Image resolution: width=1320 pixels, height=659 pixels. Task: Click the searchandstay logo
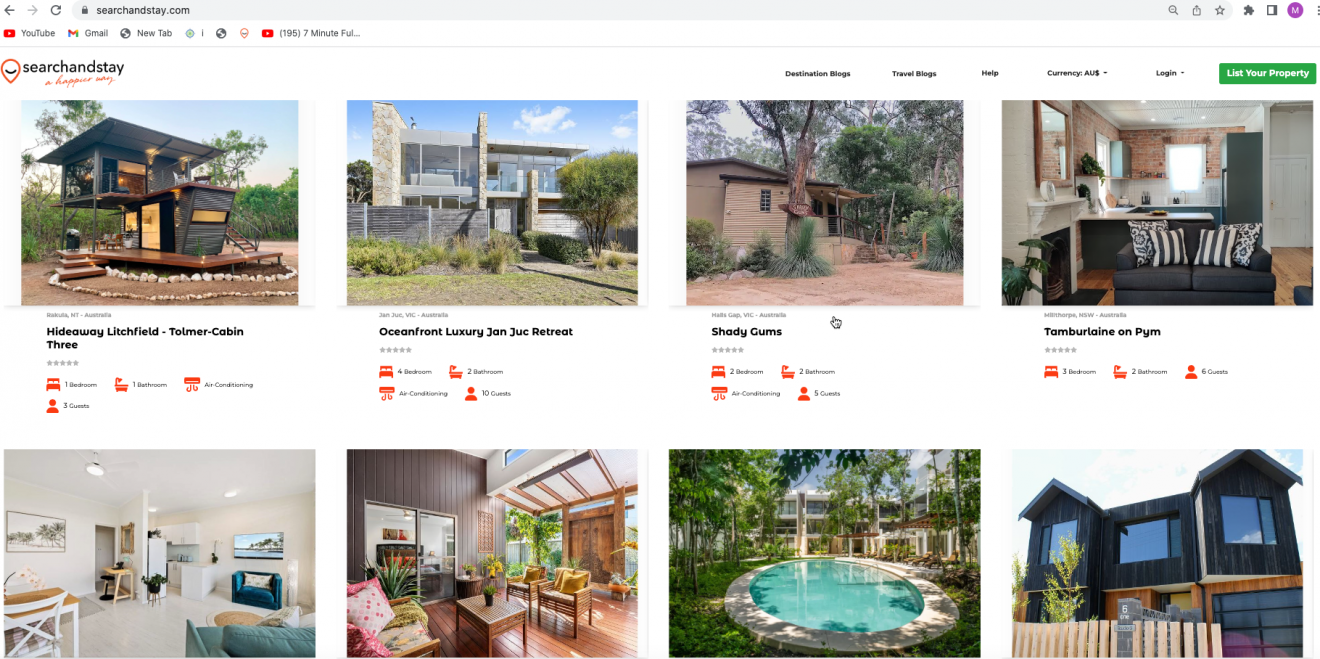(x=63, y=72)
